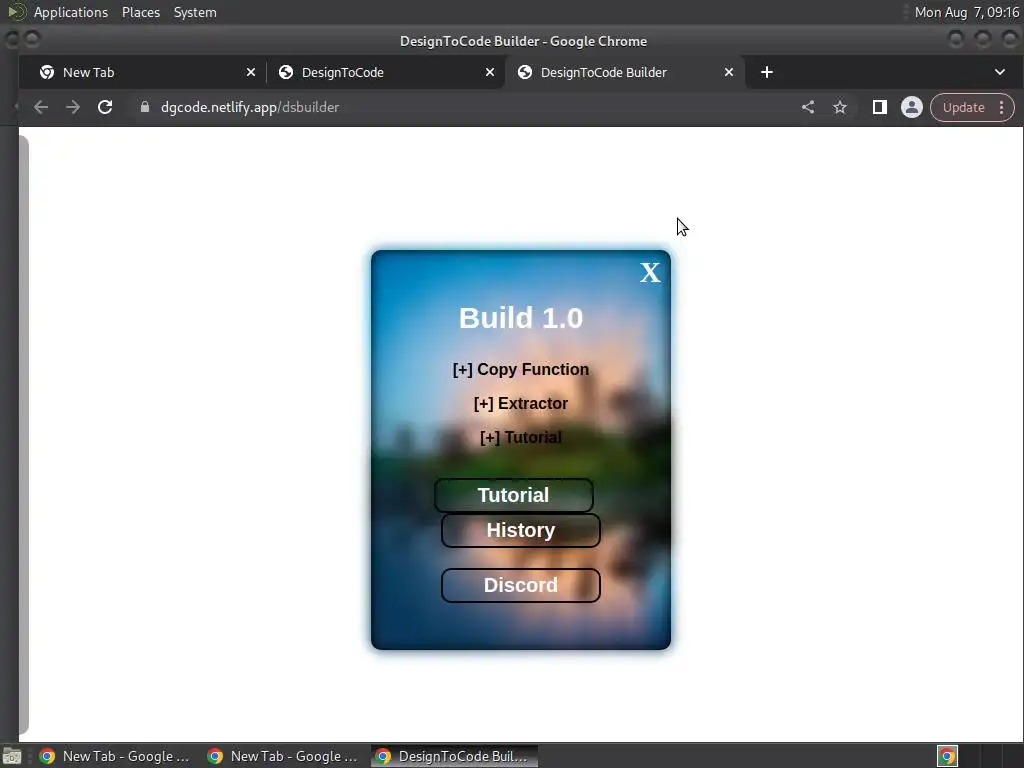Click the Chrome Update button
The width and height of the screenshot is (1024, 768).
(963, 108)
